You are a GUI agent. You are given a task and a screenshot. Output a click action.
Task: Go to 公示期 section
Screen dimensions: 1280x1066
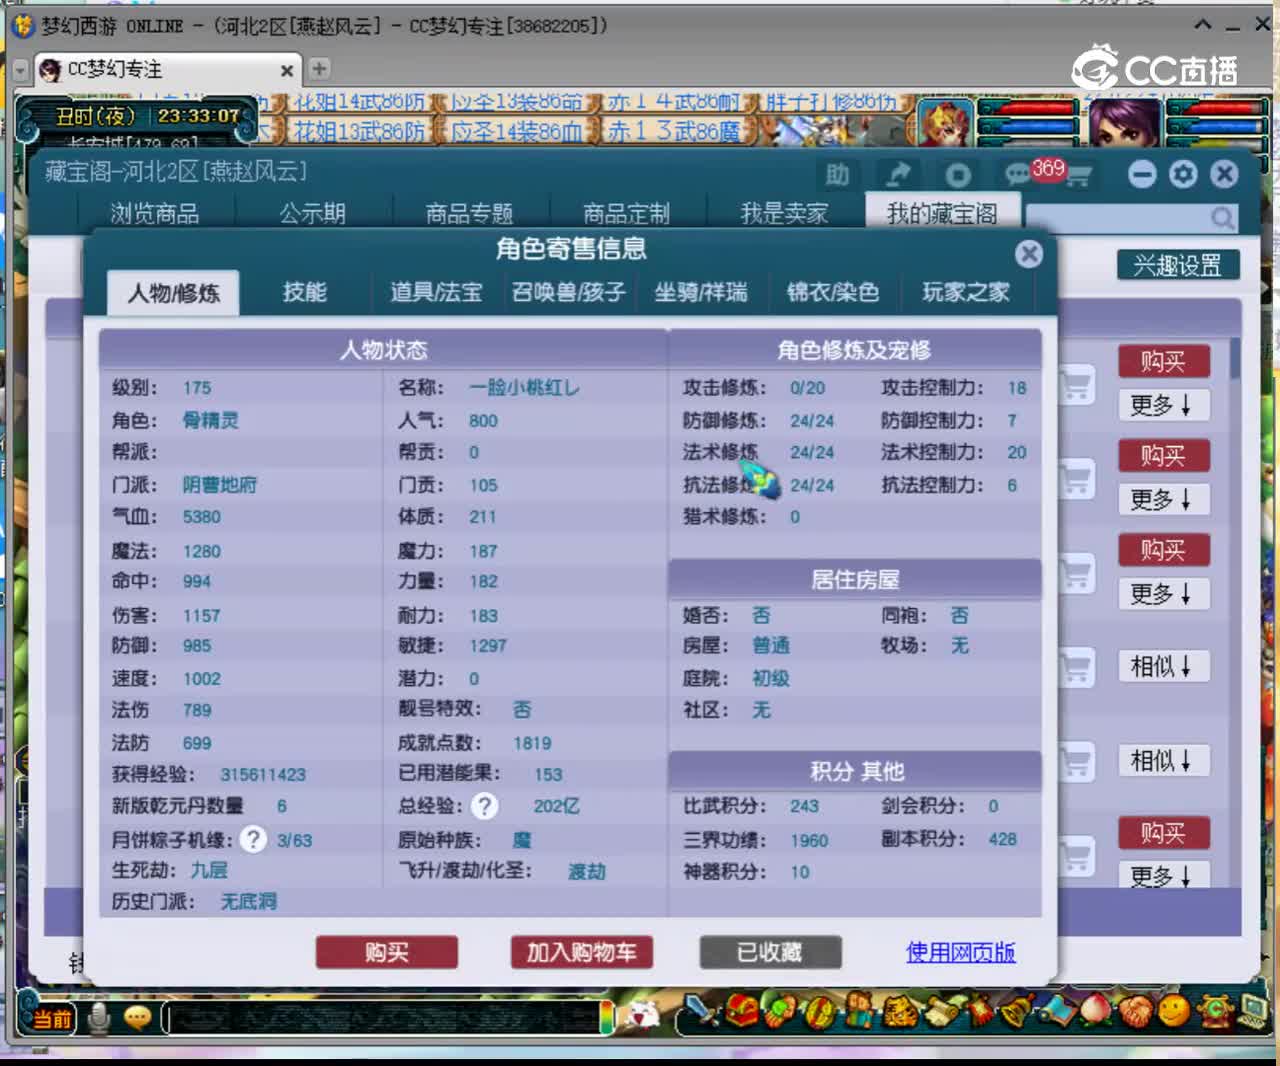[313, 213]
